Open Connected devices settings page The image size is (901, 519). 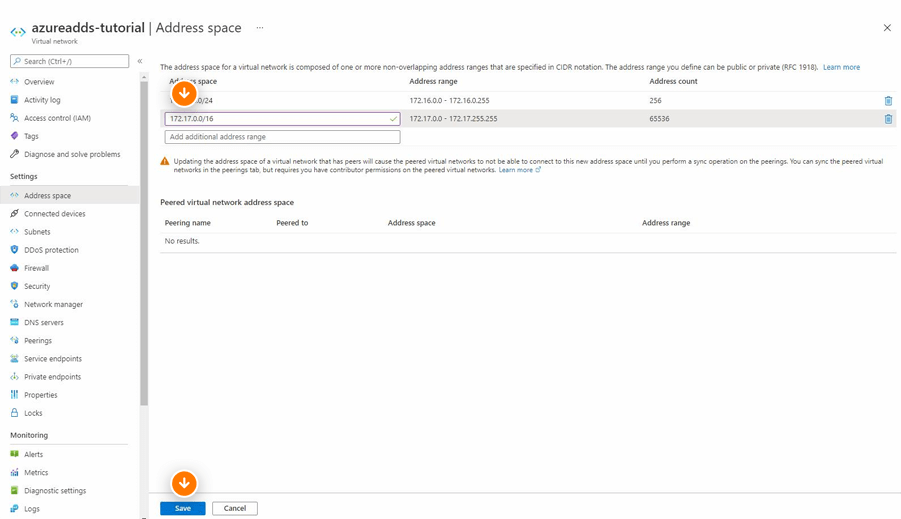(55, 213)
